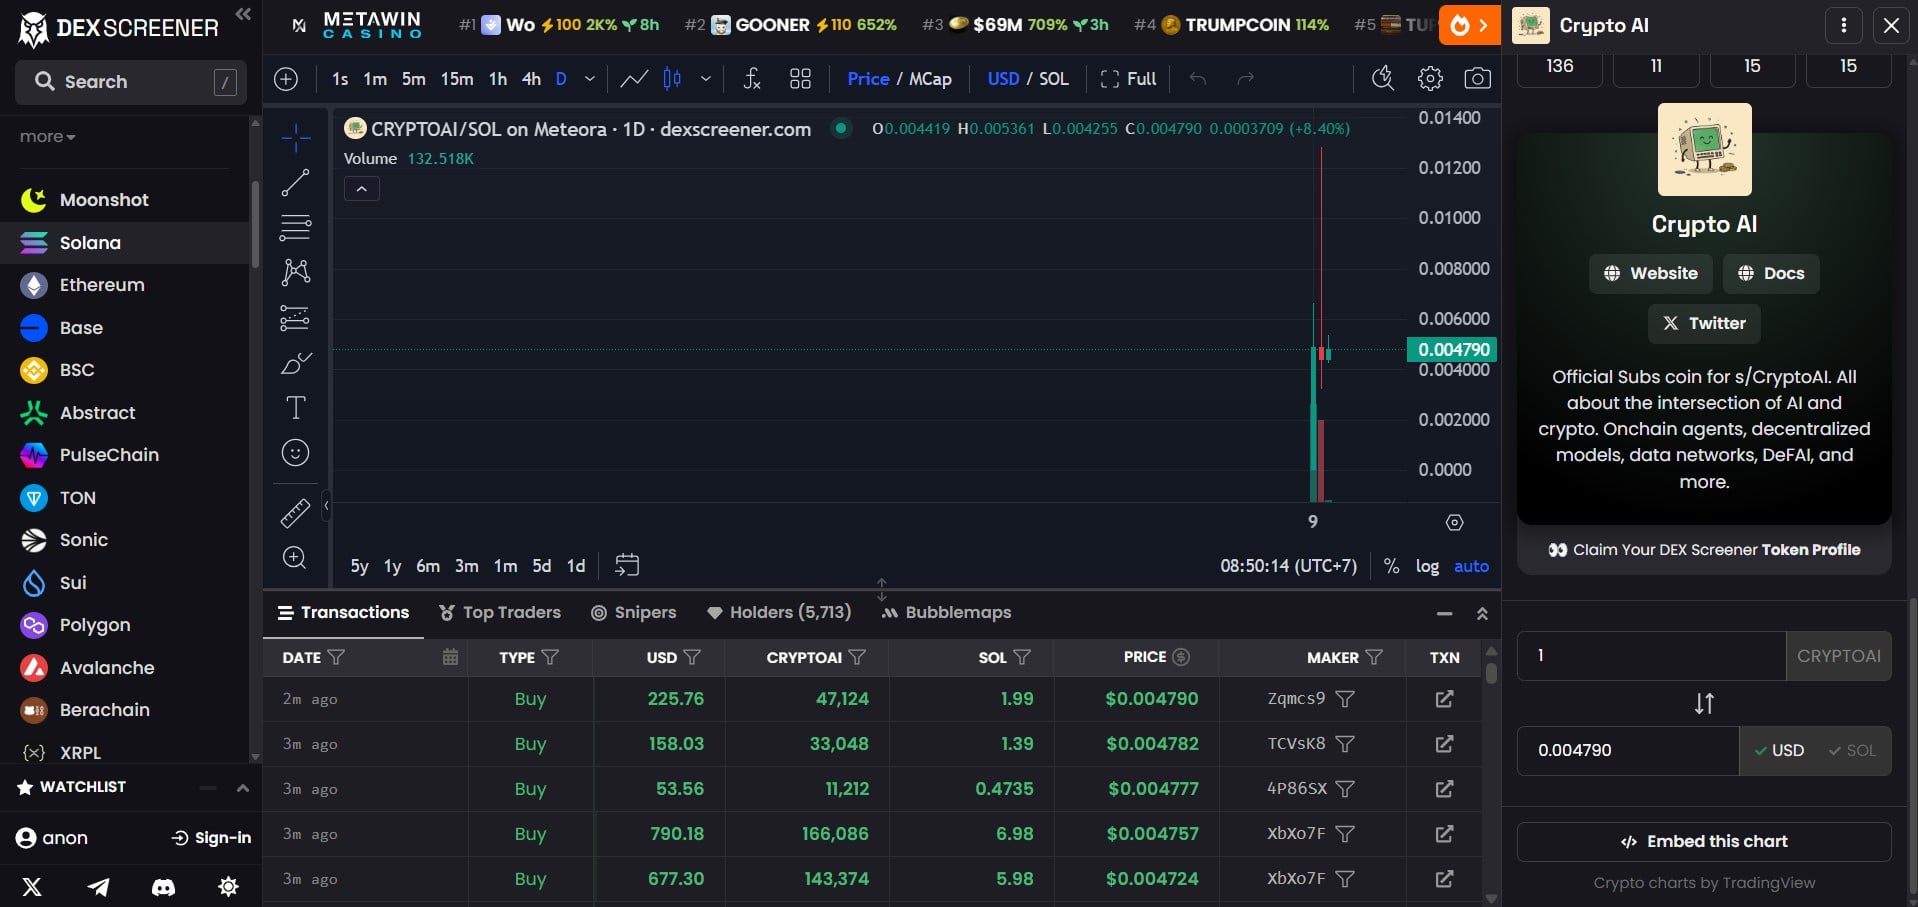The width and height of the screenshot is (1918, 907).
Task: Choose the text annotation tool
Action: pyautogui.click(x=295, y=408)
